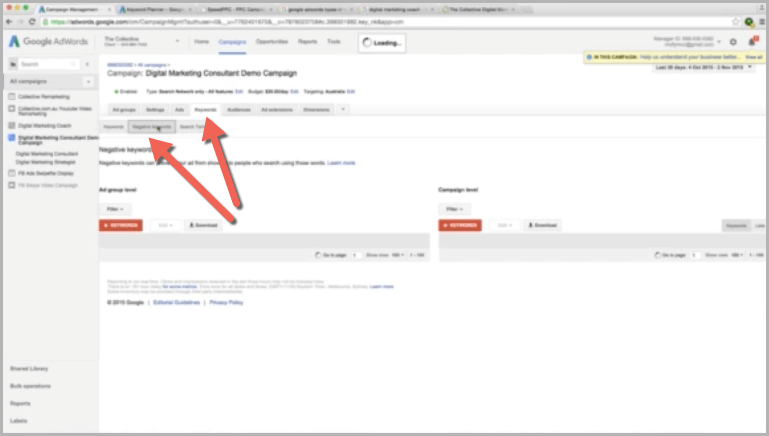Click the FB Ads Swipefile Display campaign icon
Screen dimensions: 769x436
point(12,173)
